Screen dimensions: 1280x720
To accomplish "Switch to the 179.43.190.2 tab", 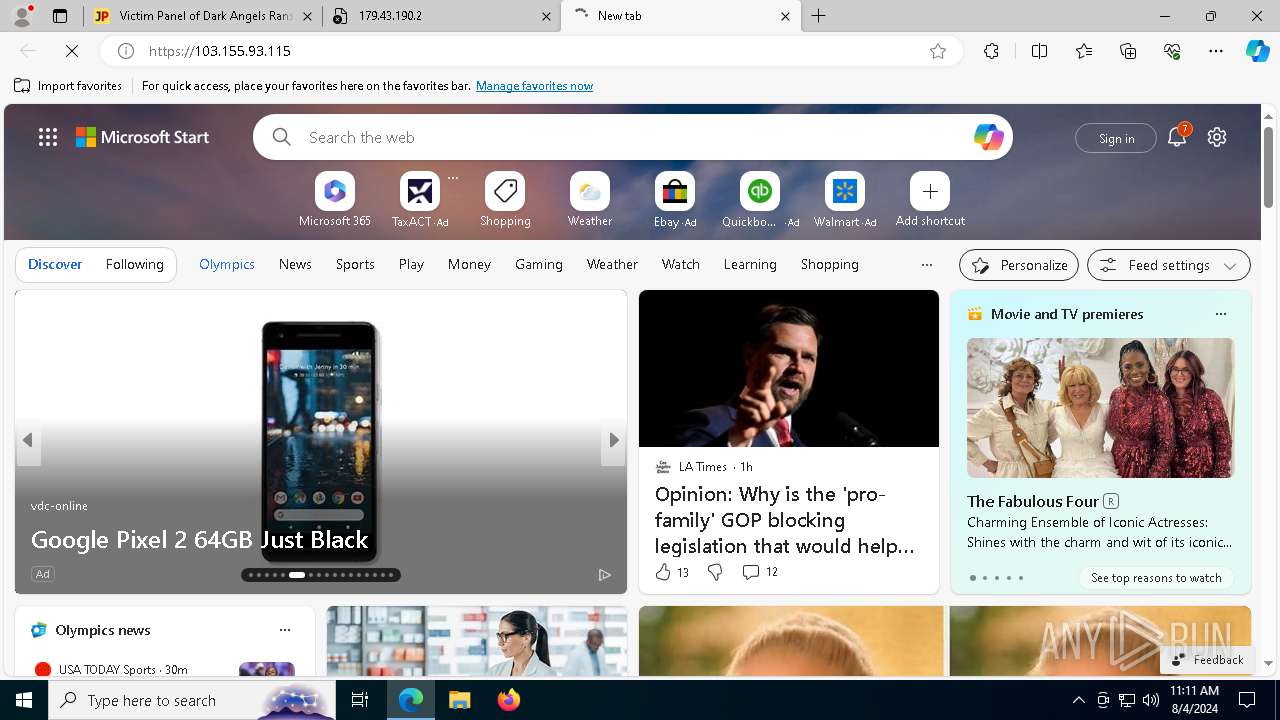I will [440, 16].
